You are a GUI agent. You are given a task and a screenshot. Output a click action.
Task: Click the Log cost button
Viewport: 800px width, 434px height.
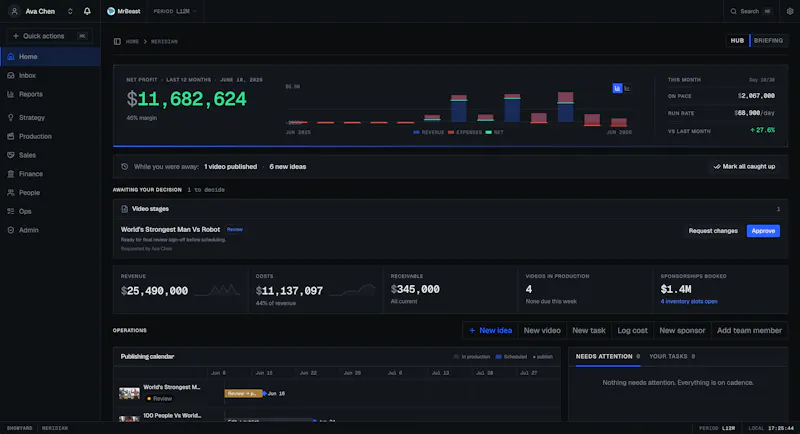(632, 330)
